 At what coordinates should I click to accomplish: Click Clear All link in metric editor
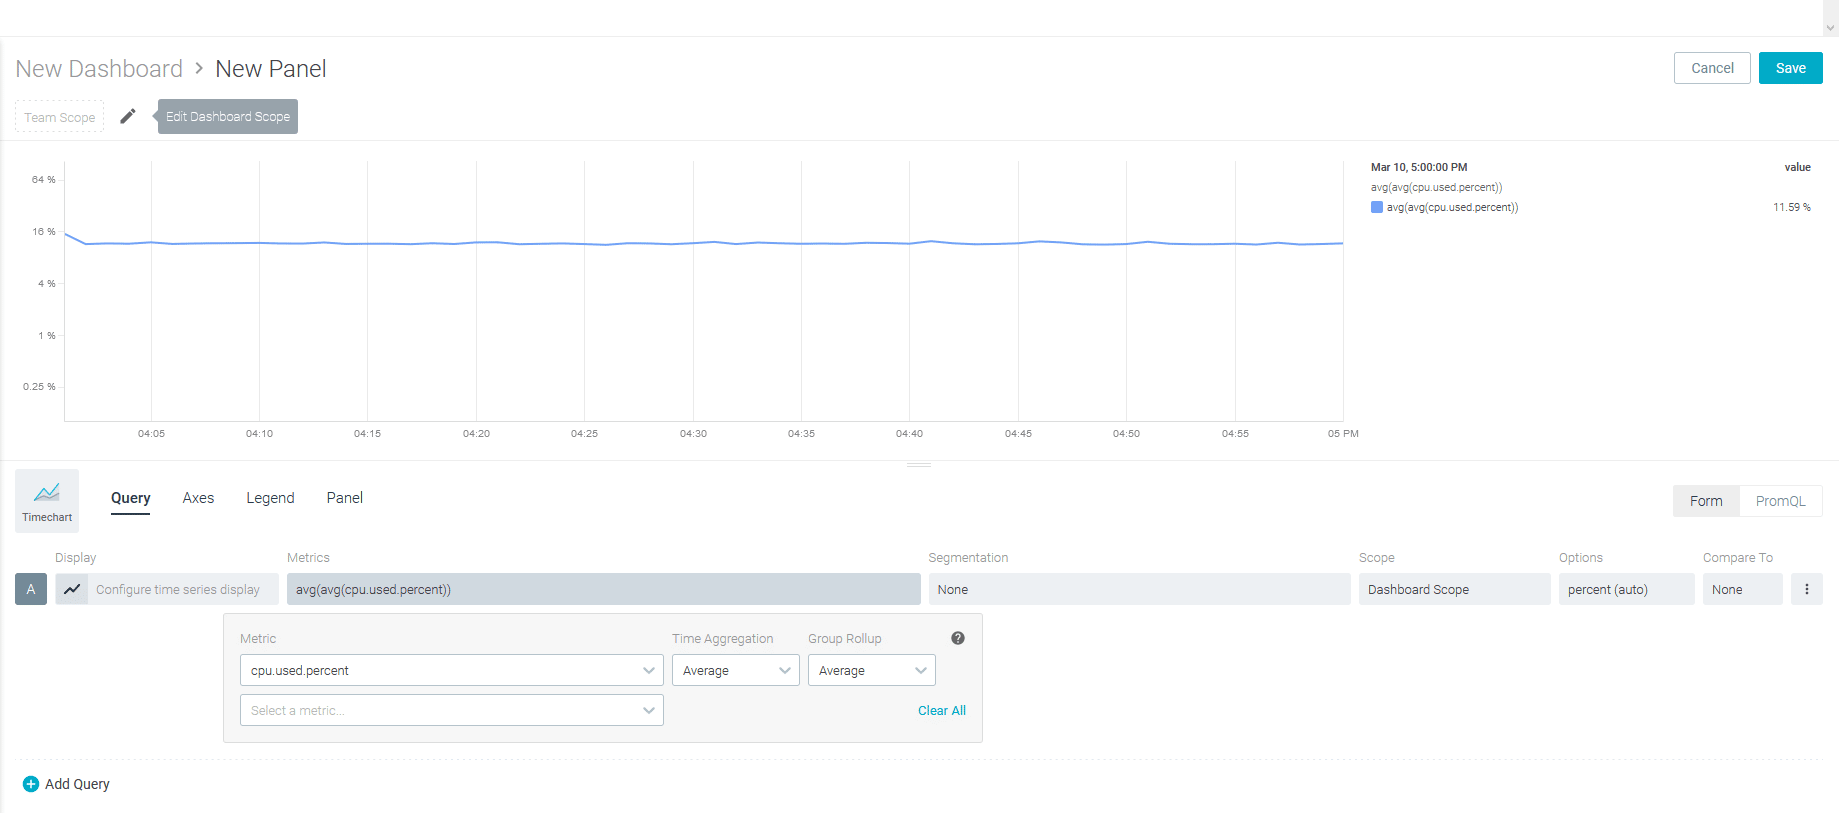coord(941,710)
